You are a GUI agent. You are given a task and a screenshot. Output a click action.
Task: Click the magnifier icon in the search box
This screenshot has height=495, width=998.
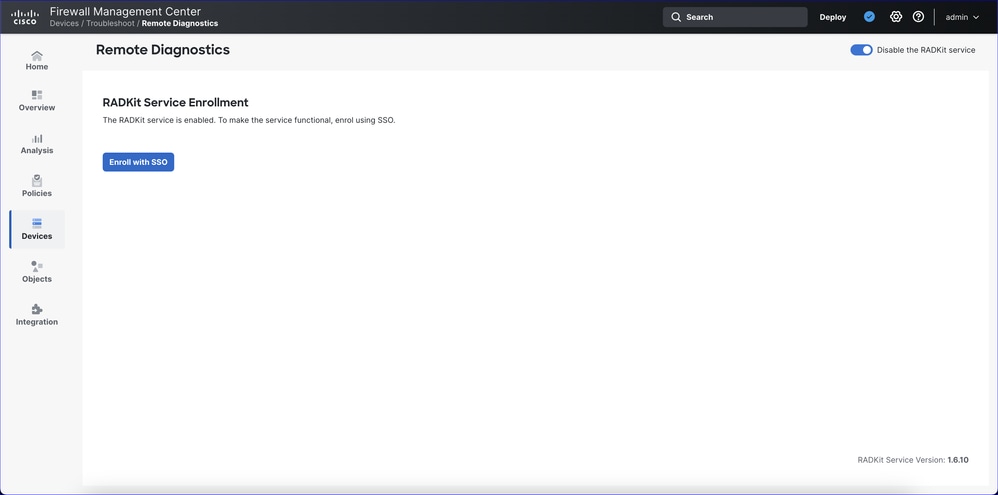coord(676,17)
